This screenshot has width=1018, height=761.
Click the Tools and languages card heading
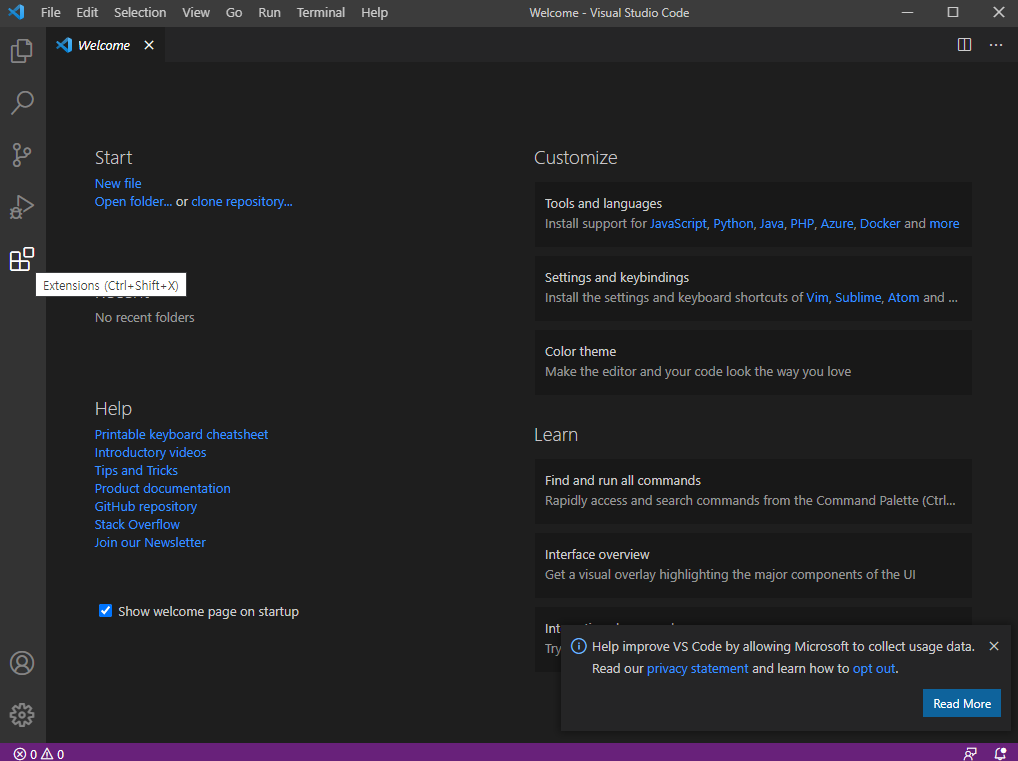[603, 203]
